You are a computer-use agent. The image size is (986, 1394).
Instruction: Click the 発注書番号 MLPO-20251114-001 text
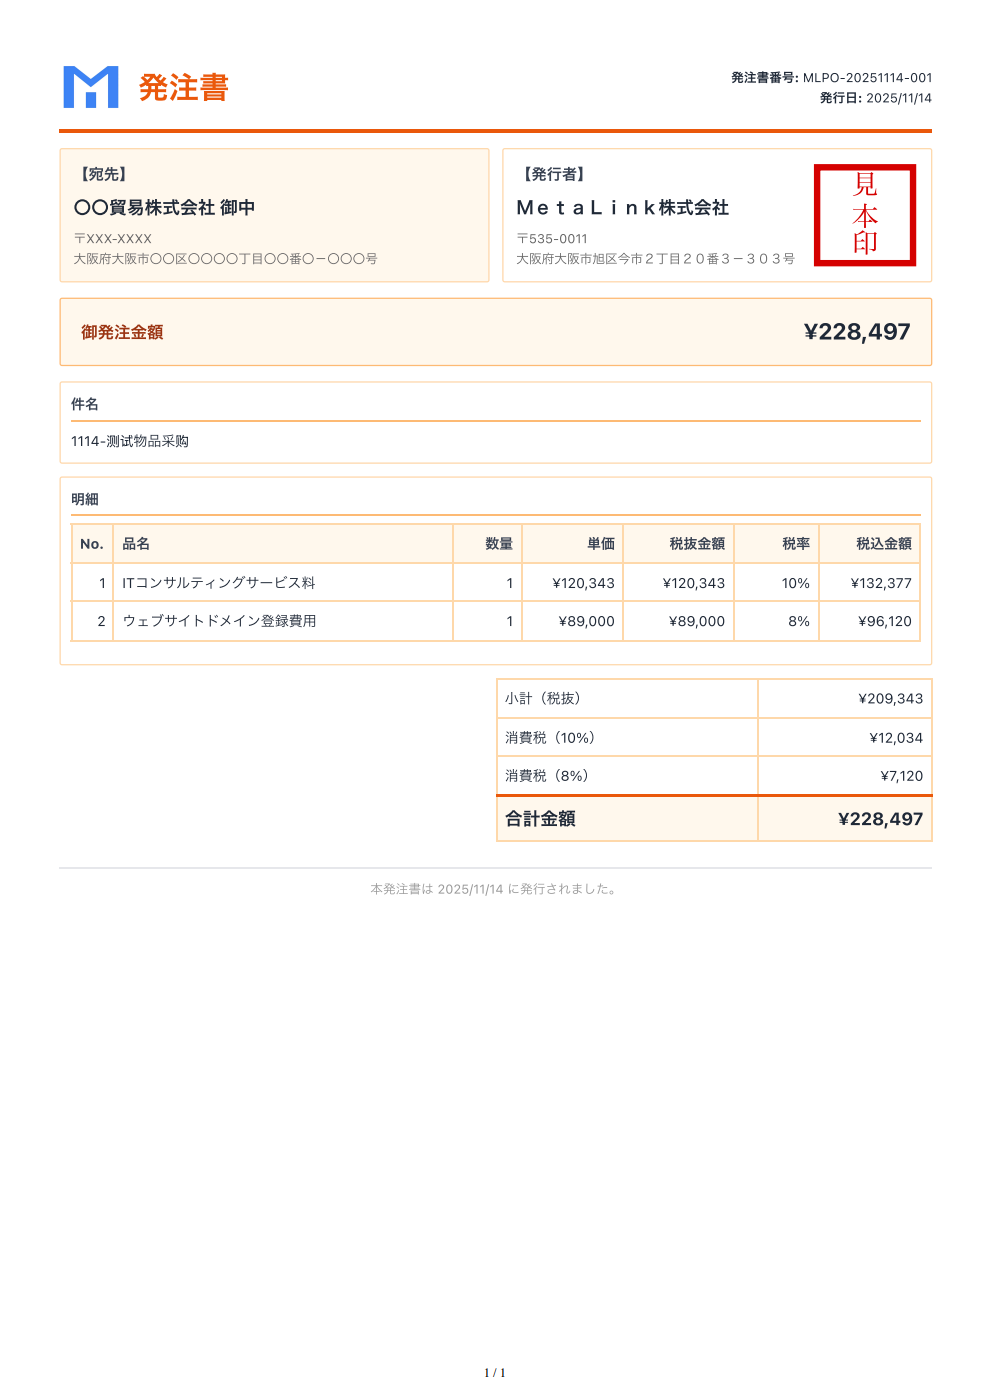[830, 77]
